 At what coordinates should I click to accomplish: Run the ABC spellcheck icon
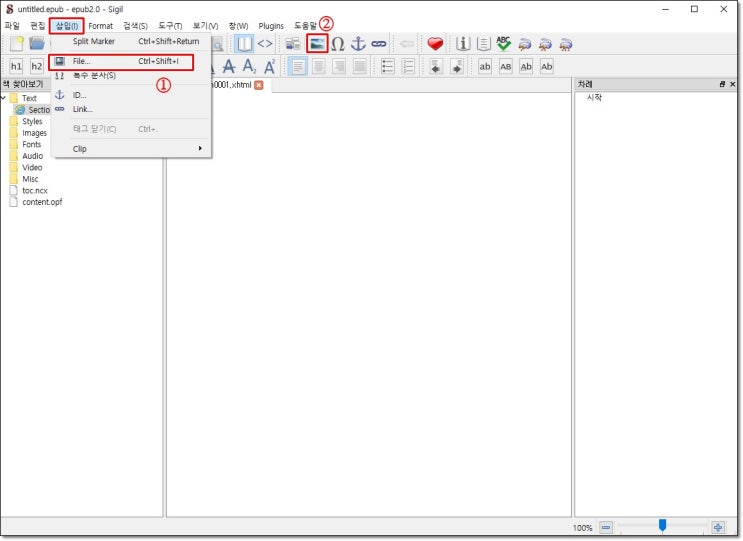(x=503, y=44)
